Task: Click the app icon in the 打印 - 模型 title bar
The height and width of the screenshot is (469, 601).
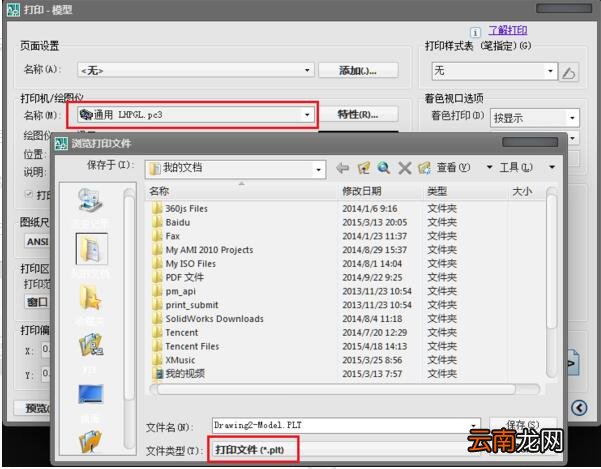Action: pyautogui.click(x=14, y=10)
